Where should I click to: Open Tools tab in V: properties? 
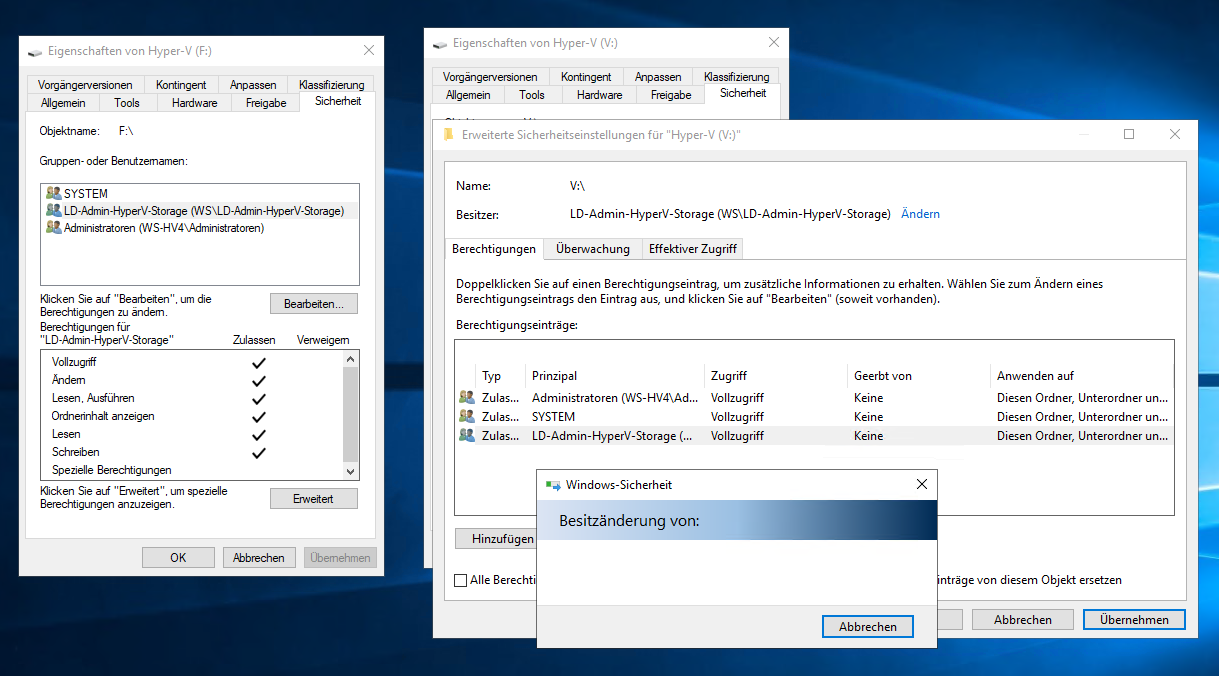click(x=532, y=95)
